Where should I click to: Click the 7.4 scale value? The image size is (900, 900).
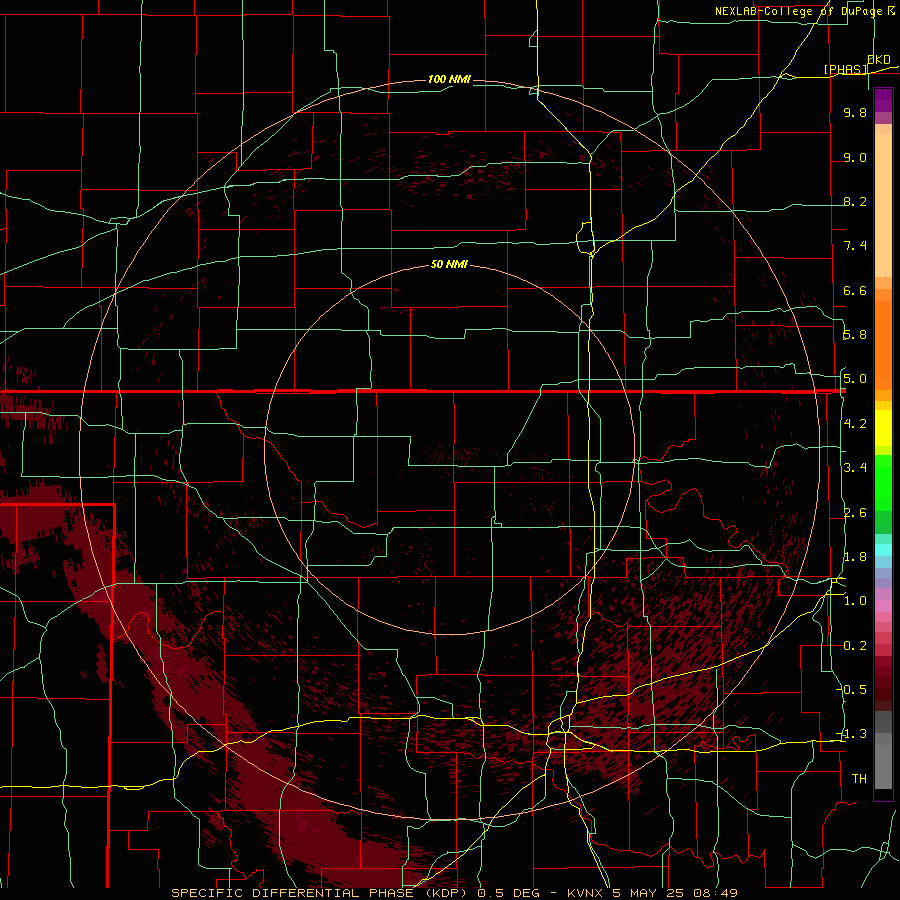pos(855,246)
